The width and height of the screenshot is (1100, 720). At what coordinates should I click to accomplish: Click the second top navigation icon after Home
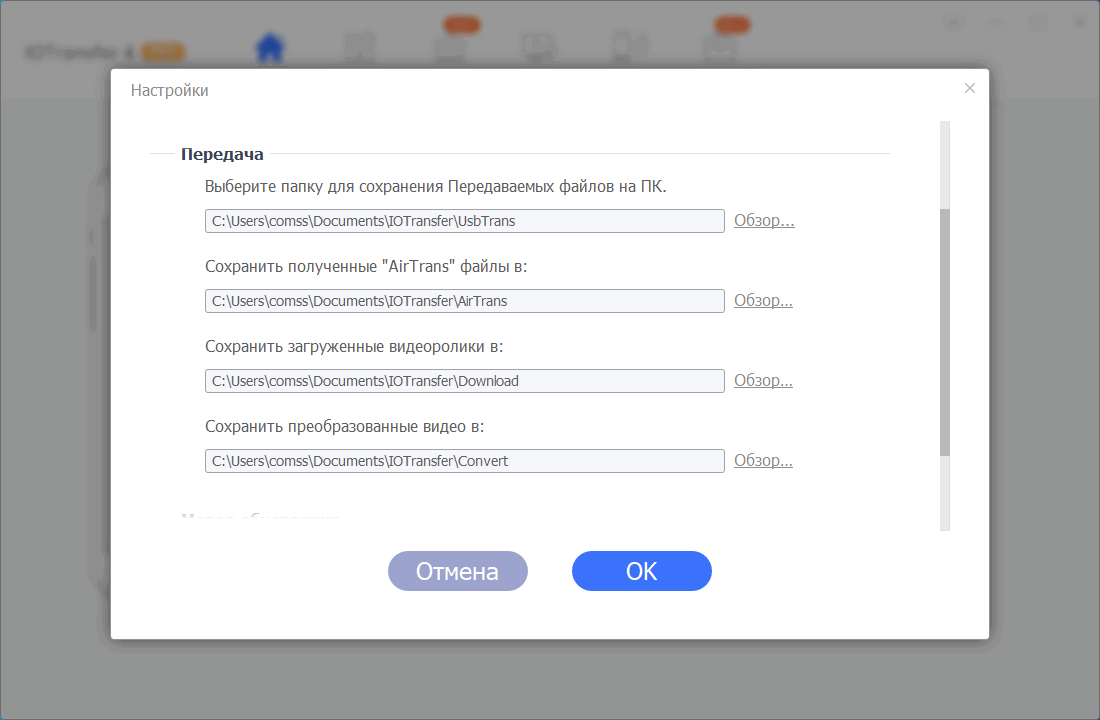point(359,47)
